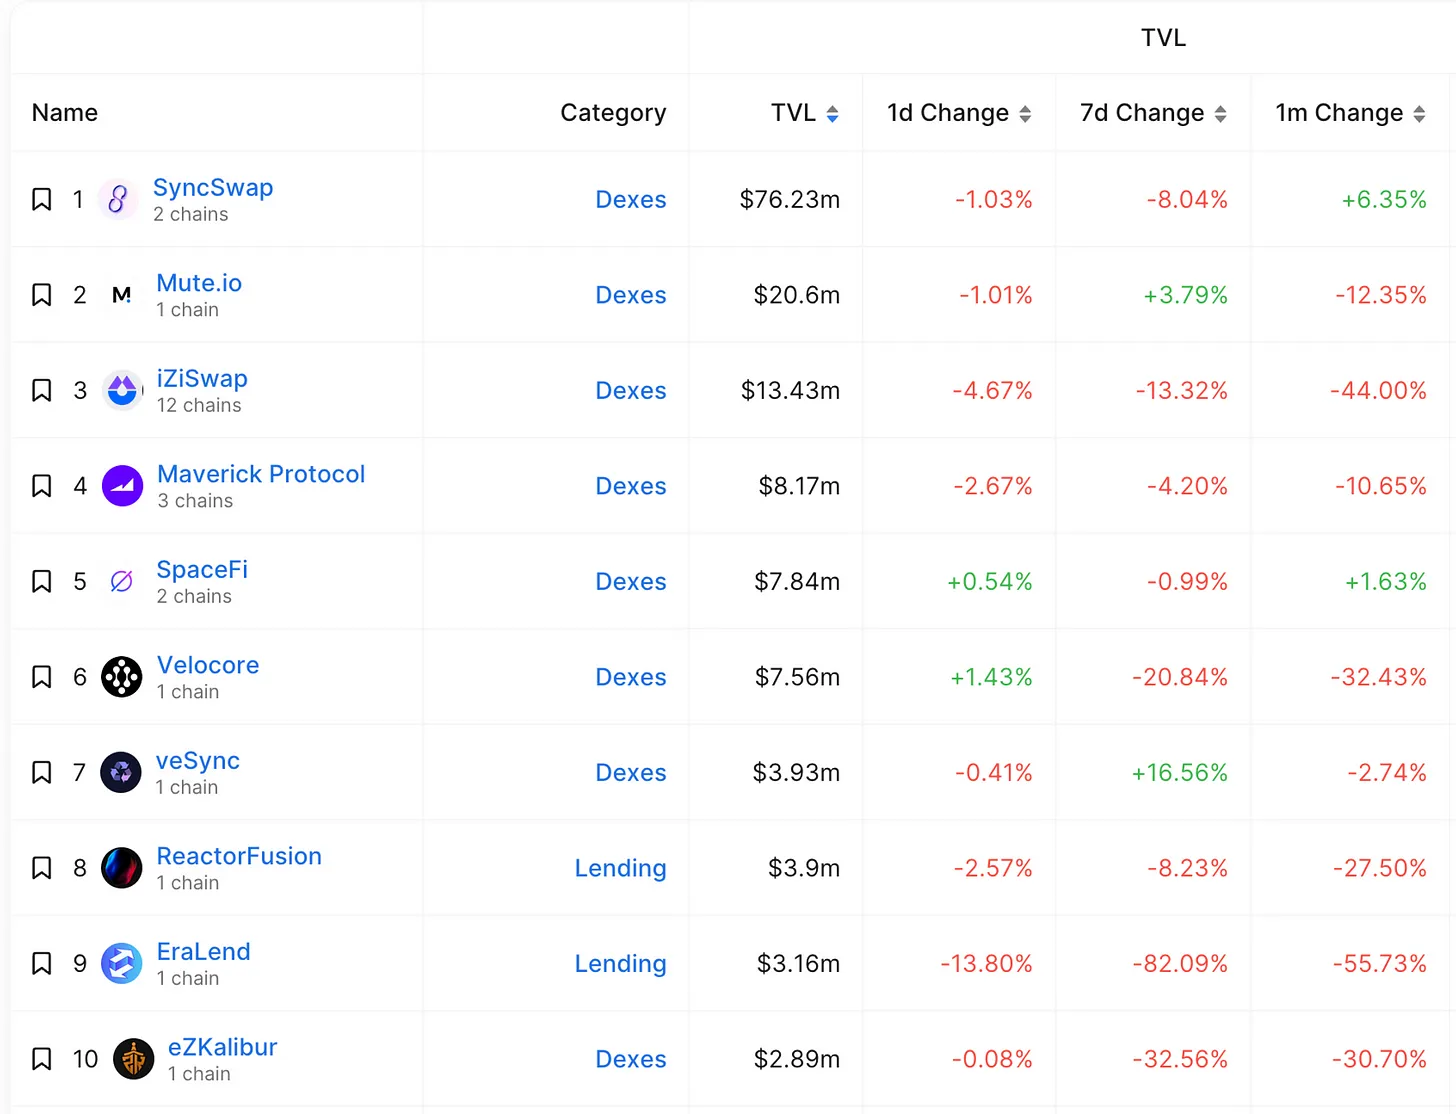This screenshot has width=1456, height=1114.
Task: Sort table by TVL column
Action: 832,114
